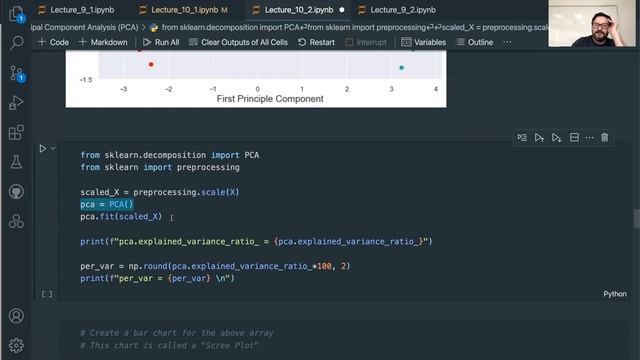Click the Interrupt button
Image resolution: width=640 pixels, height=360 pixels.
(366, 42)
